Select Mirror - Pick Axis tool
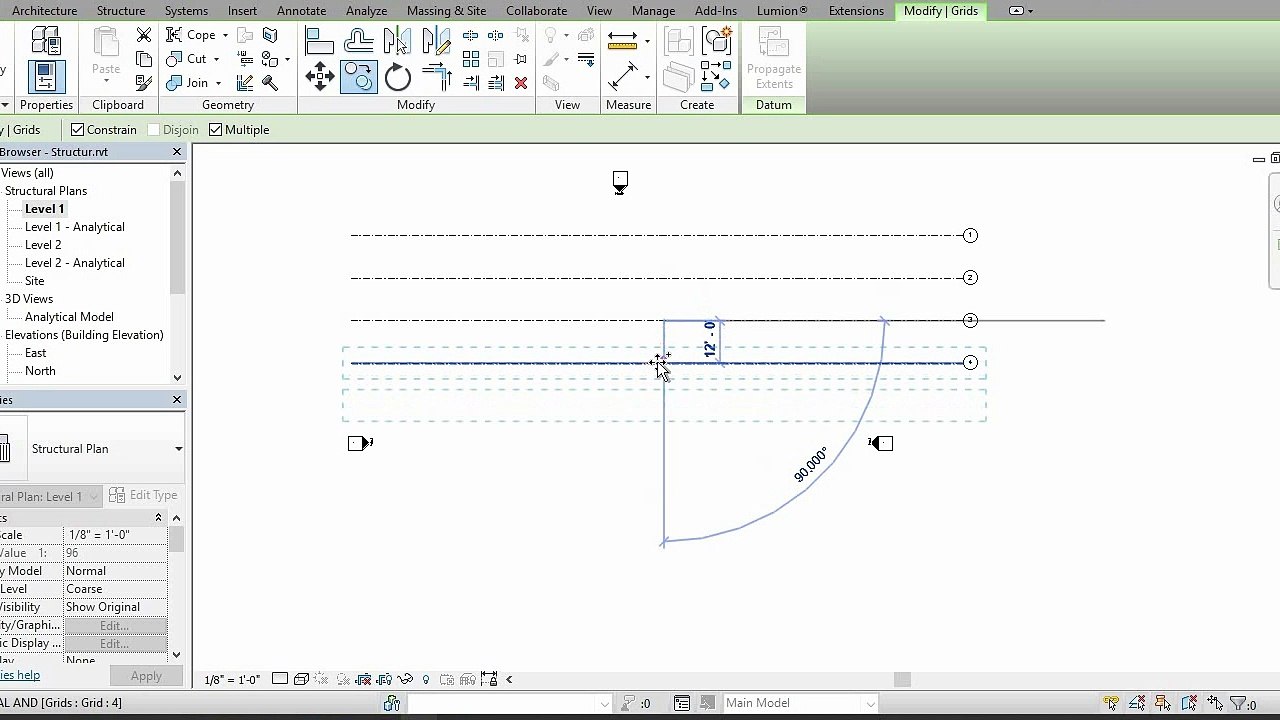The height and width of the screenshot is (720, 1280). [397, 42]
